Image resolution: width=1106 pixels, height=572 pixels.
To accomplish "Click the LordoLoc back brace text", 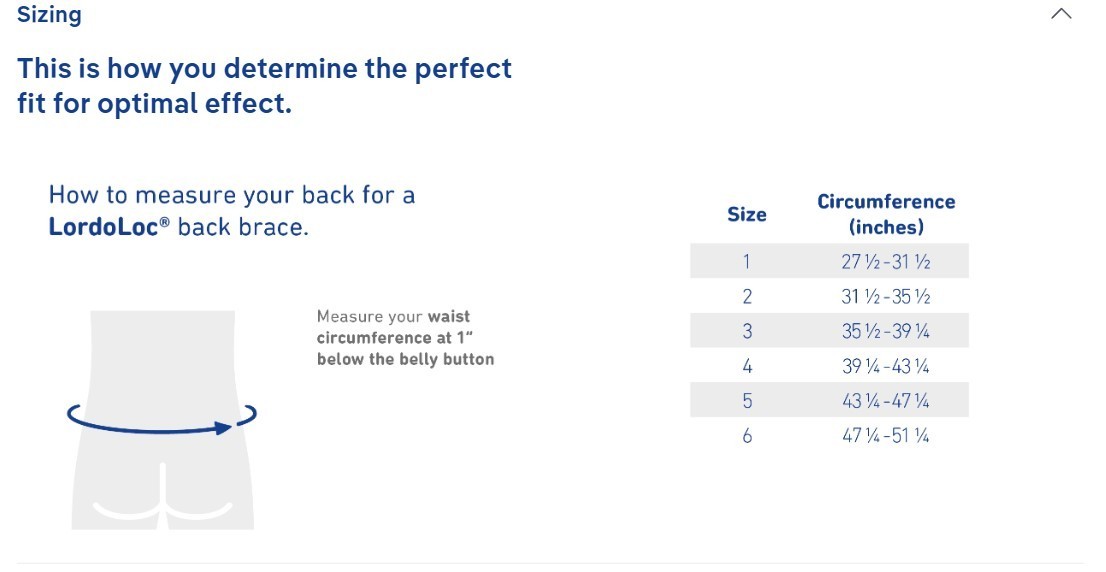I will [x=178, y=227].
